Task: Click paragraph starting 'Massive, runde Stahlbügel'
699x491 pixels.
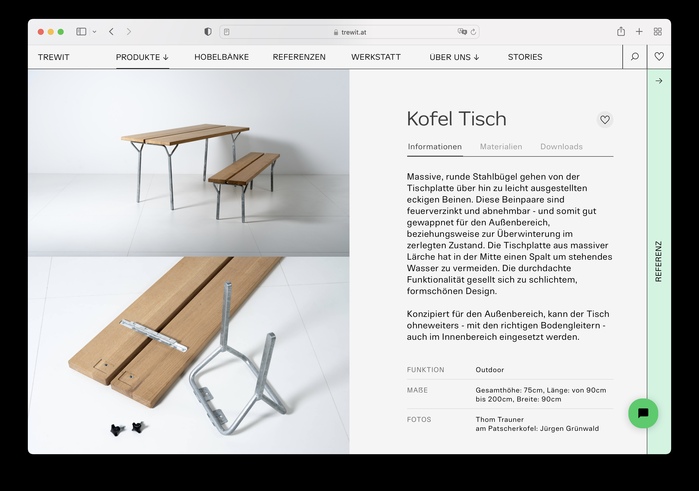Action: coord(510,234)
